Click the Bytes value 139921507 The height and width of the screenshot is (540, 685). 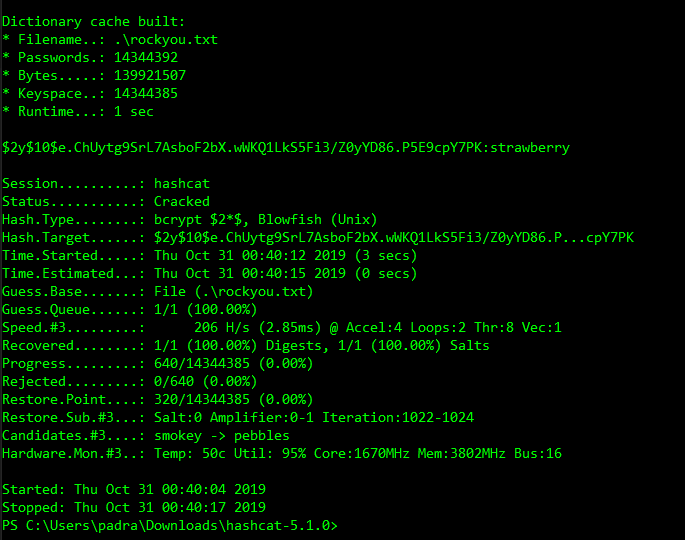149,75
